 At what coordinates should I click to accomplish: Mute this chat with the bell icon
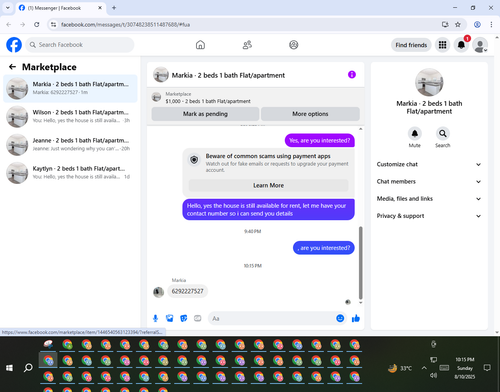click(415, 133)
